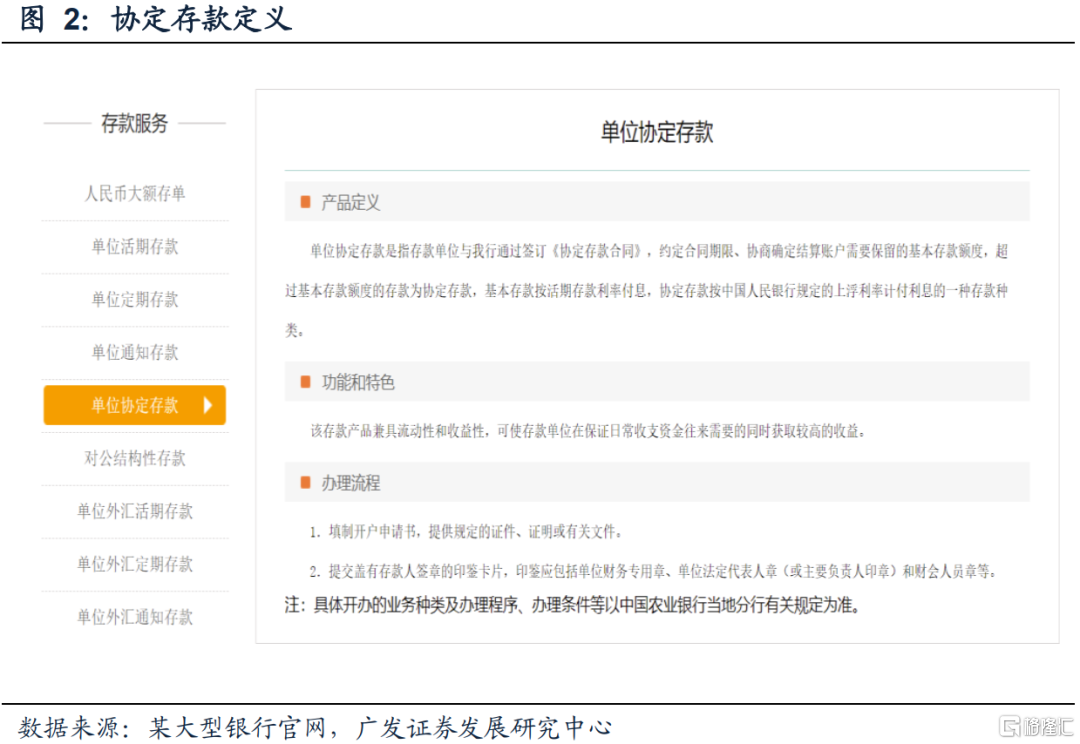
Task: Go to 单位定期存款 page
Action: (x=135, y=300)
